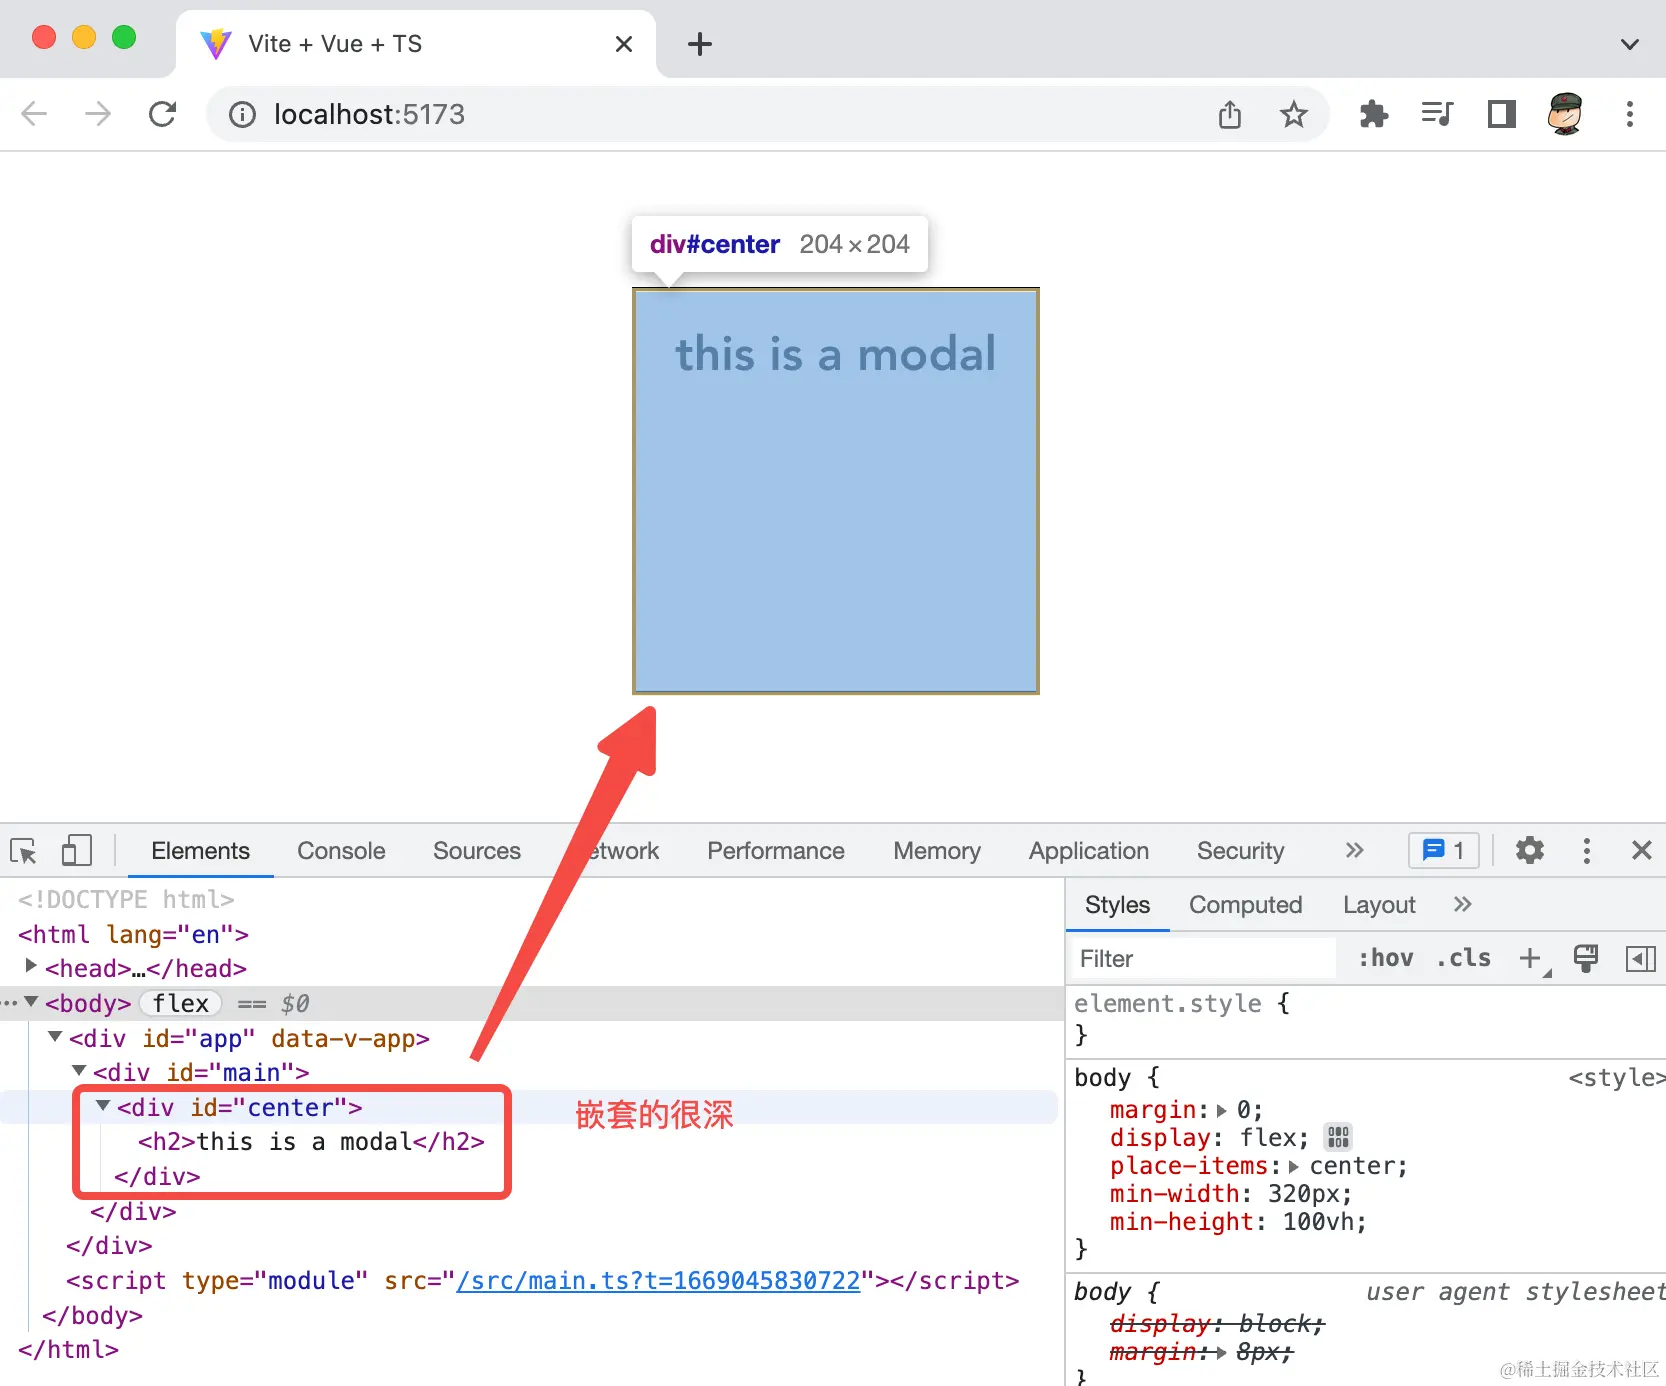Switch to the Application panel
The image size is (1666, 1386).
(1089, 851)
